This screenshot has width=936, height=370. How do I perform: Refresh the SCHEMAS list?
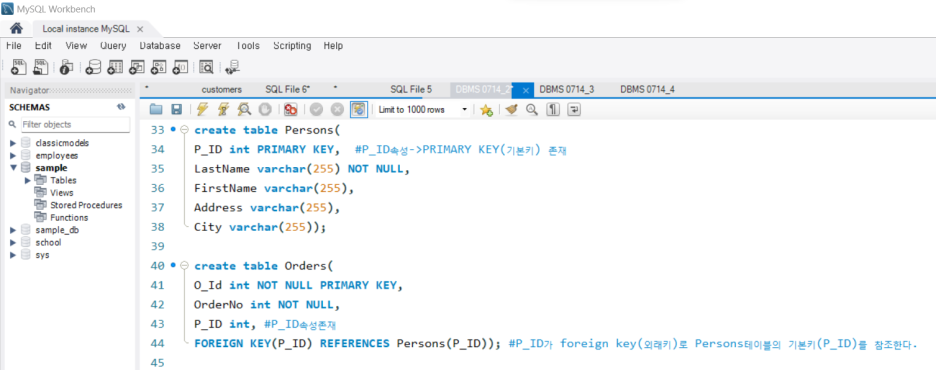coord(121,107)
